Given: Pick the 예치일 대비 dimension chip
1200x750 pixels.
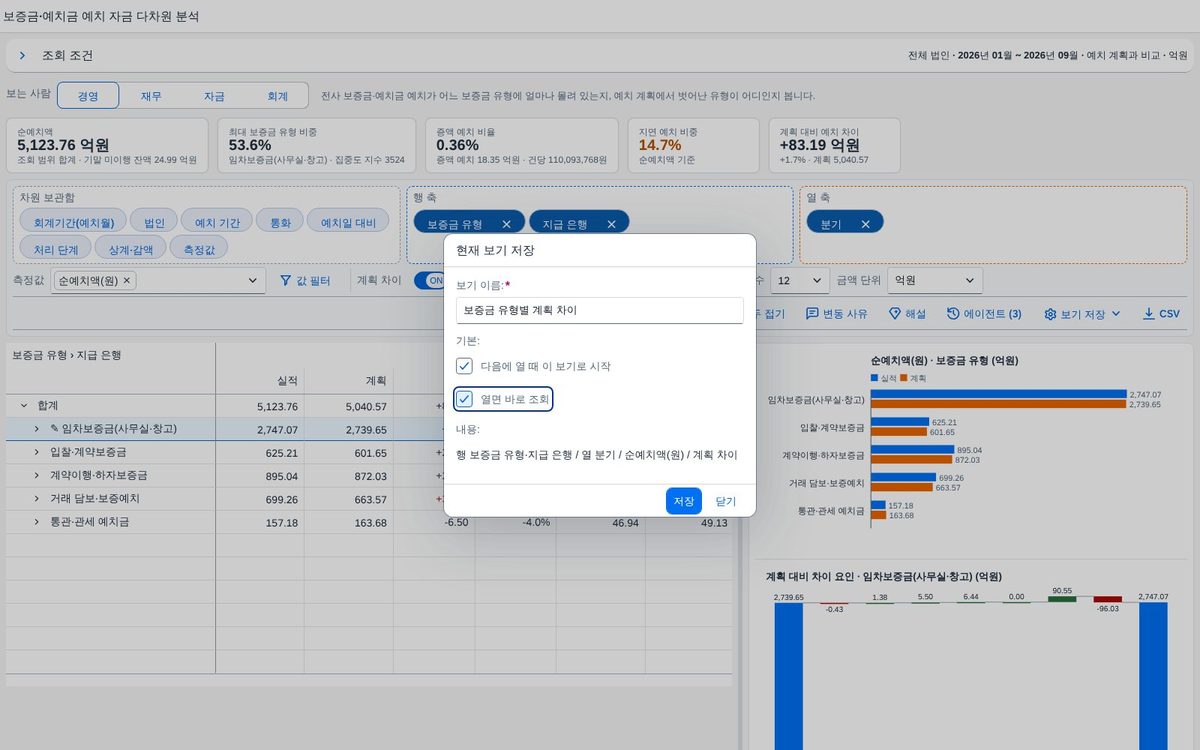Looking at the screenshot, I should [x=348, y=222].
